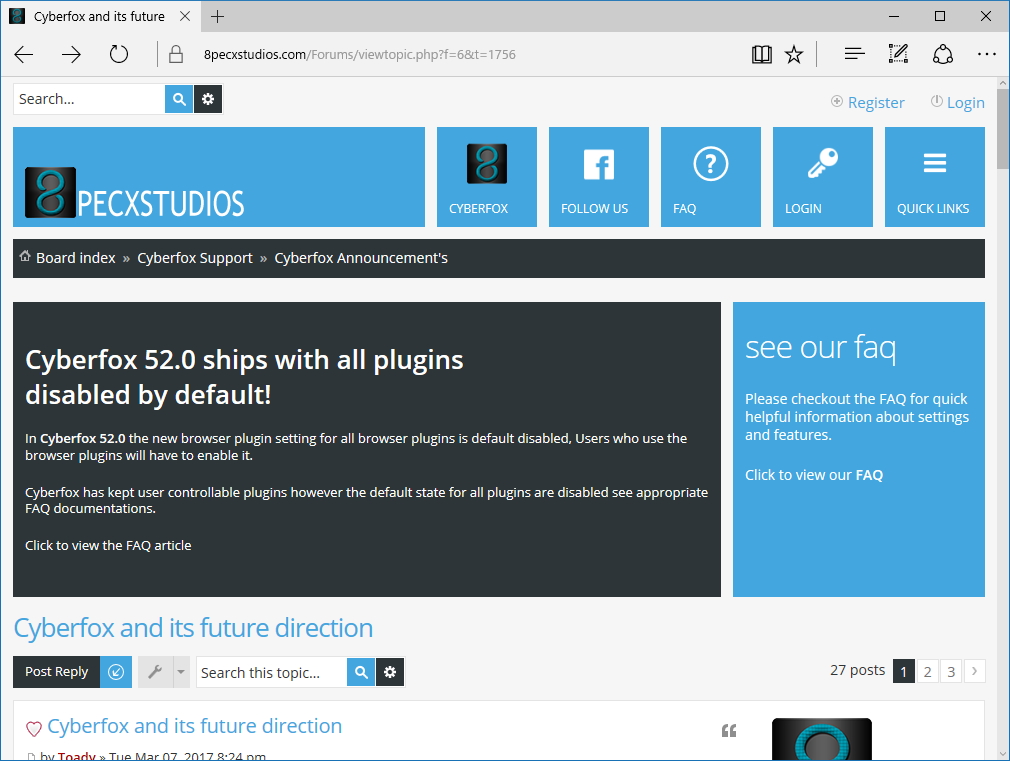1010x761 pixels.
Task: Open topic tools wrench icon
Action: [x=155, y=672]
